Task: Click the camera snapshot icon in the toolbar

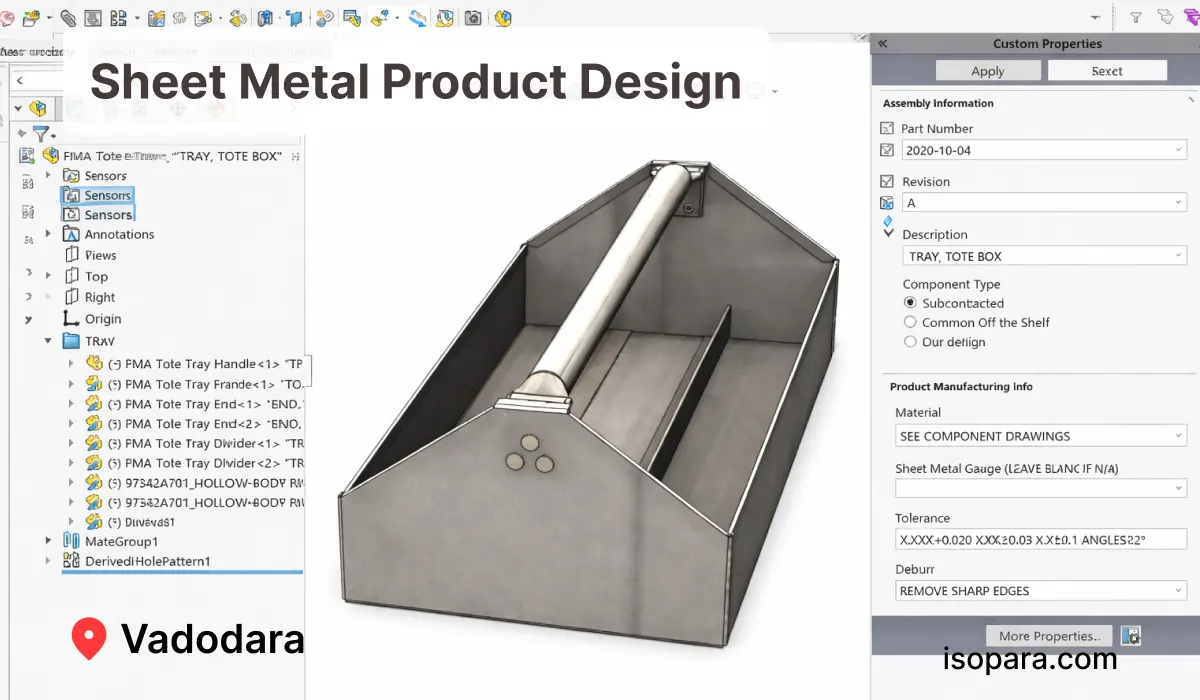Action: click(x=473, y=18)
